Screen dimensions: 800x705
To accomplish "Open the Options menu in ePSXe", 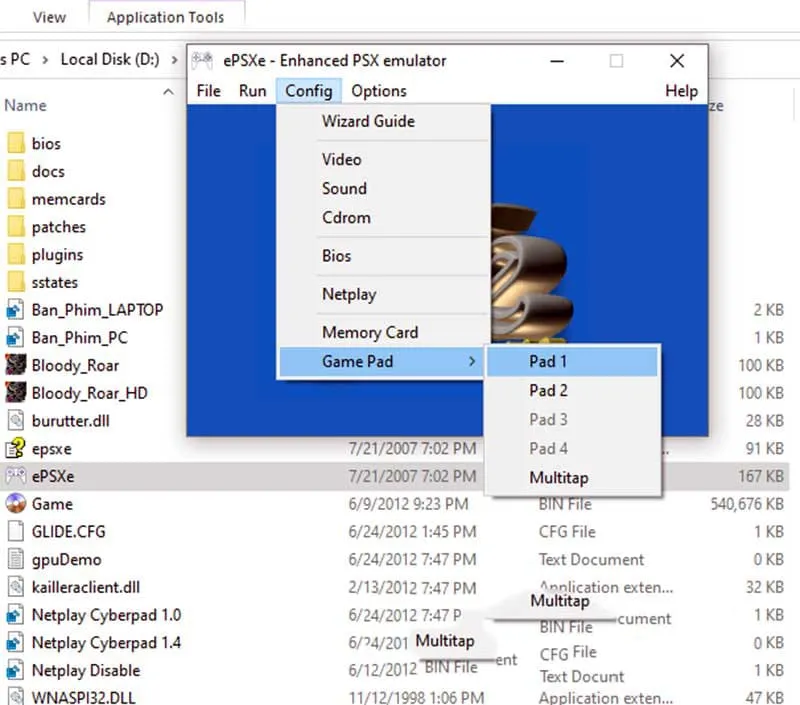I will pyautogui.click(x=379, y=91).
